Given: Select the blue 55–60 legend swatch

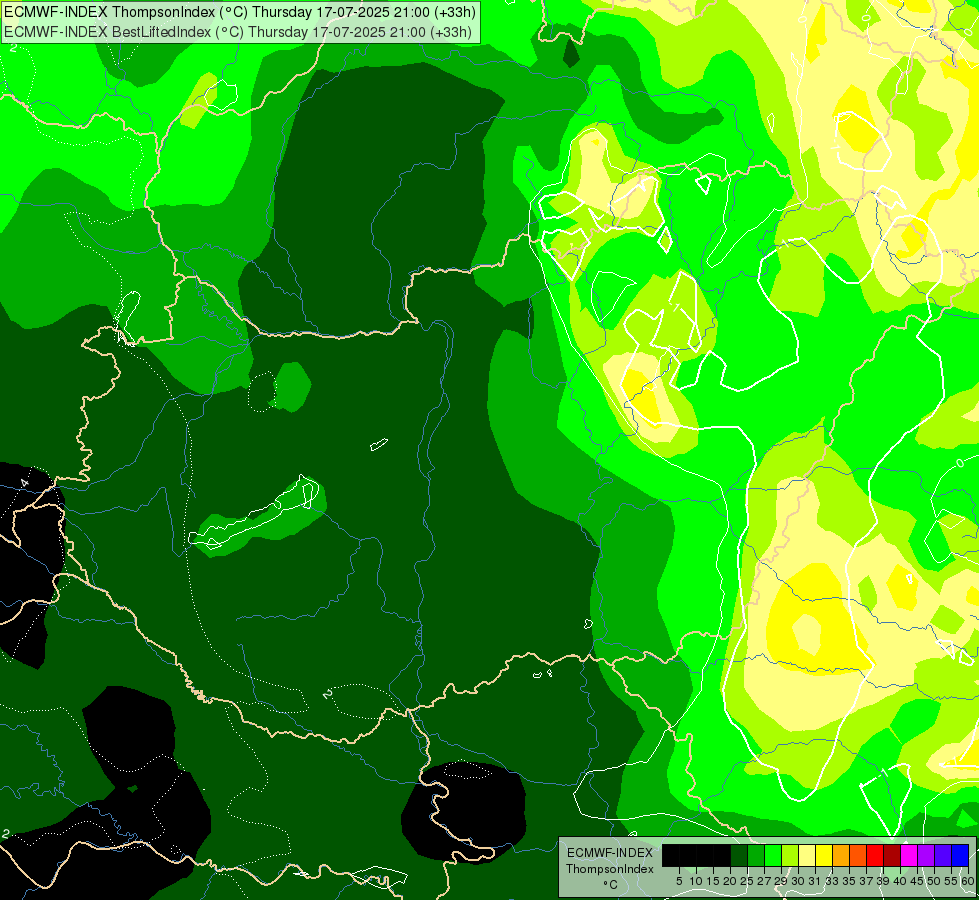Looking at the screenshot, I should [x=960, y=856].
